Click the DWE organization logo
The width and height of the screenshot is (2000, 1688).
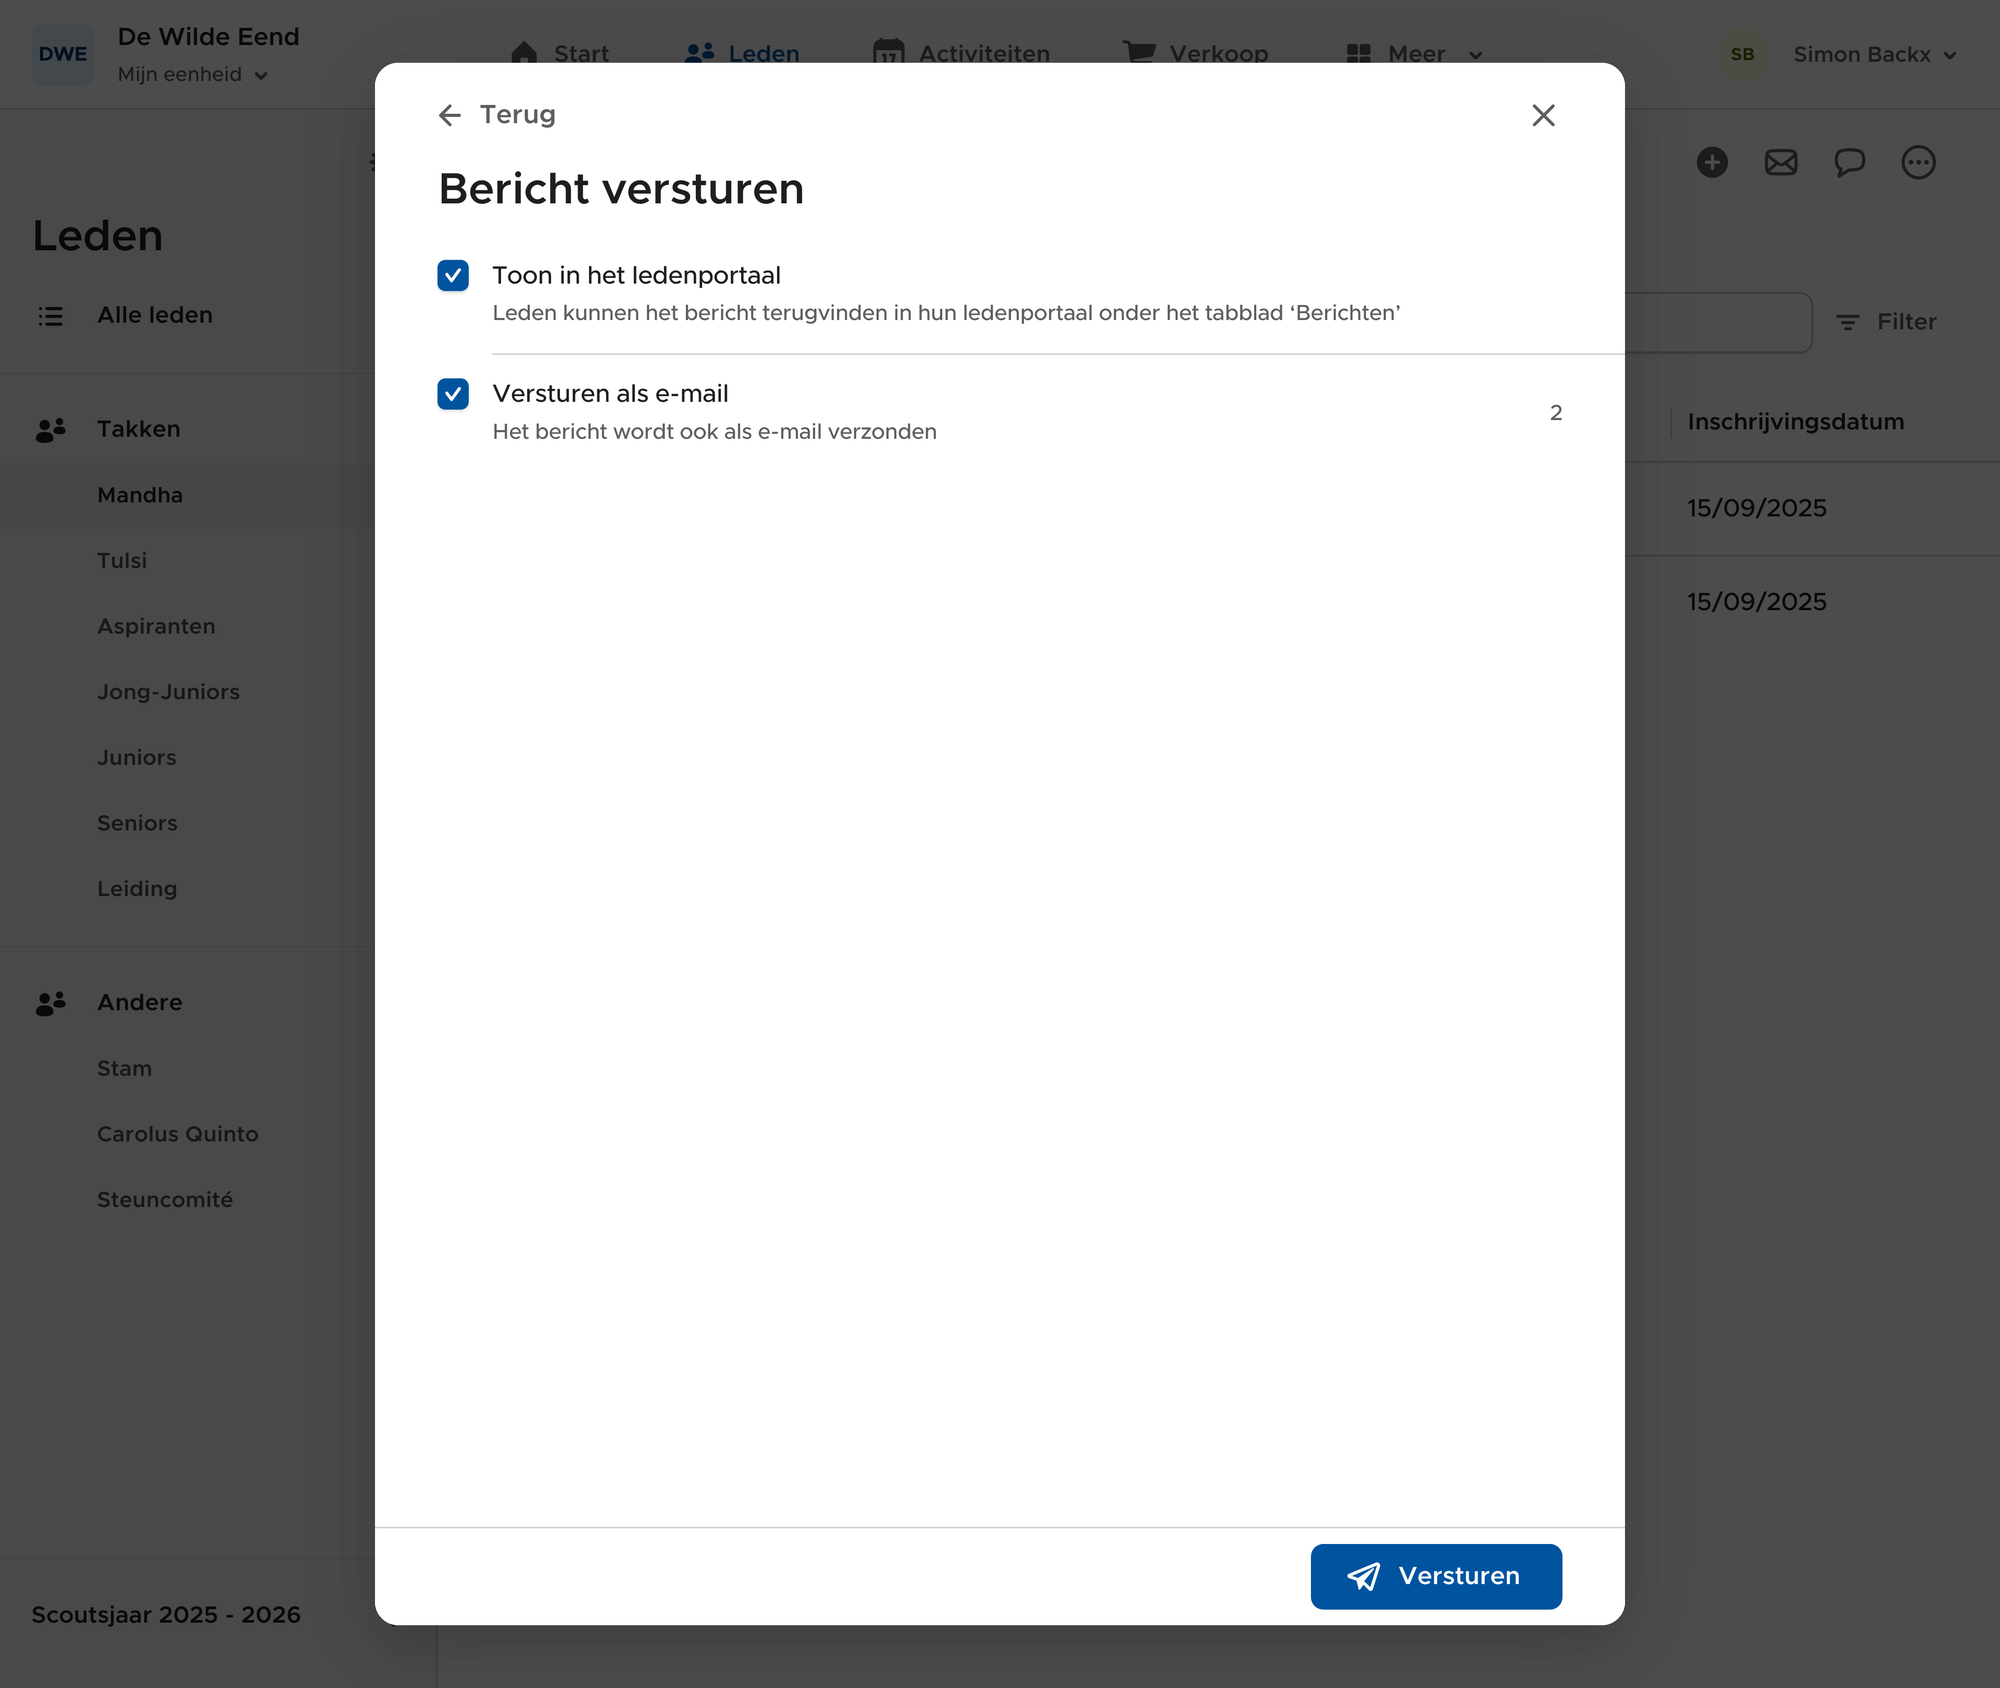(62, 54)
